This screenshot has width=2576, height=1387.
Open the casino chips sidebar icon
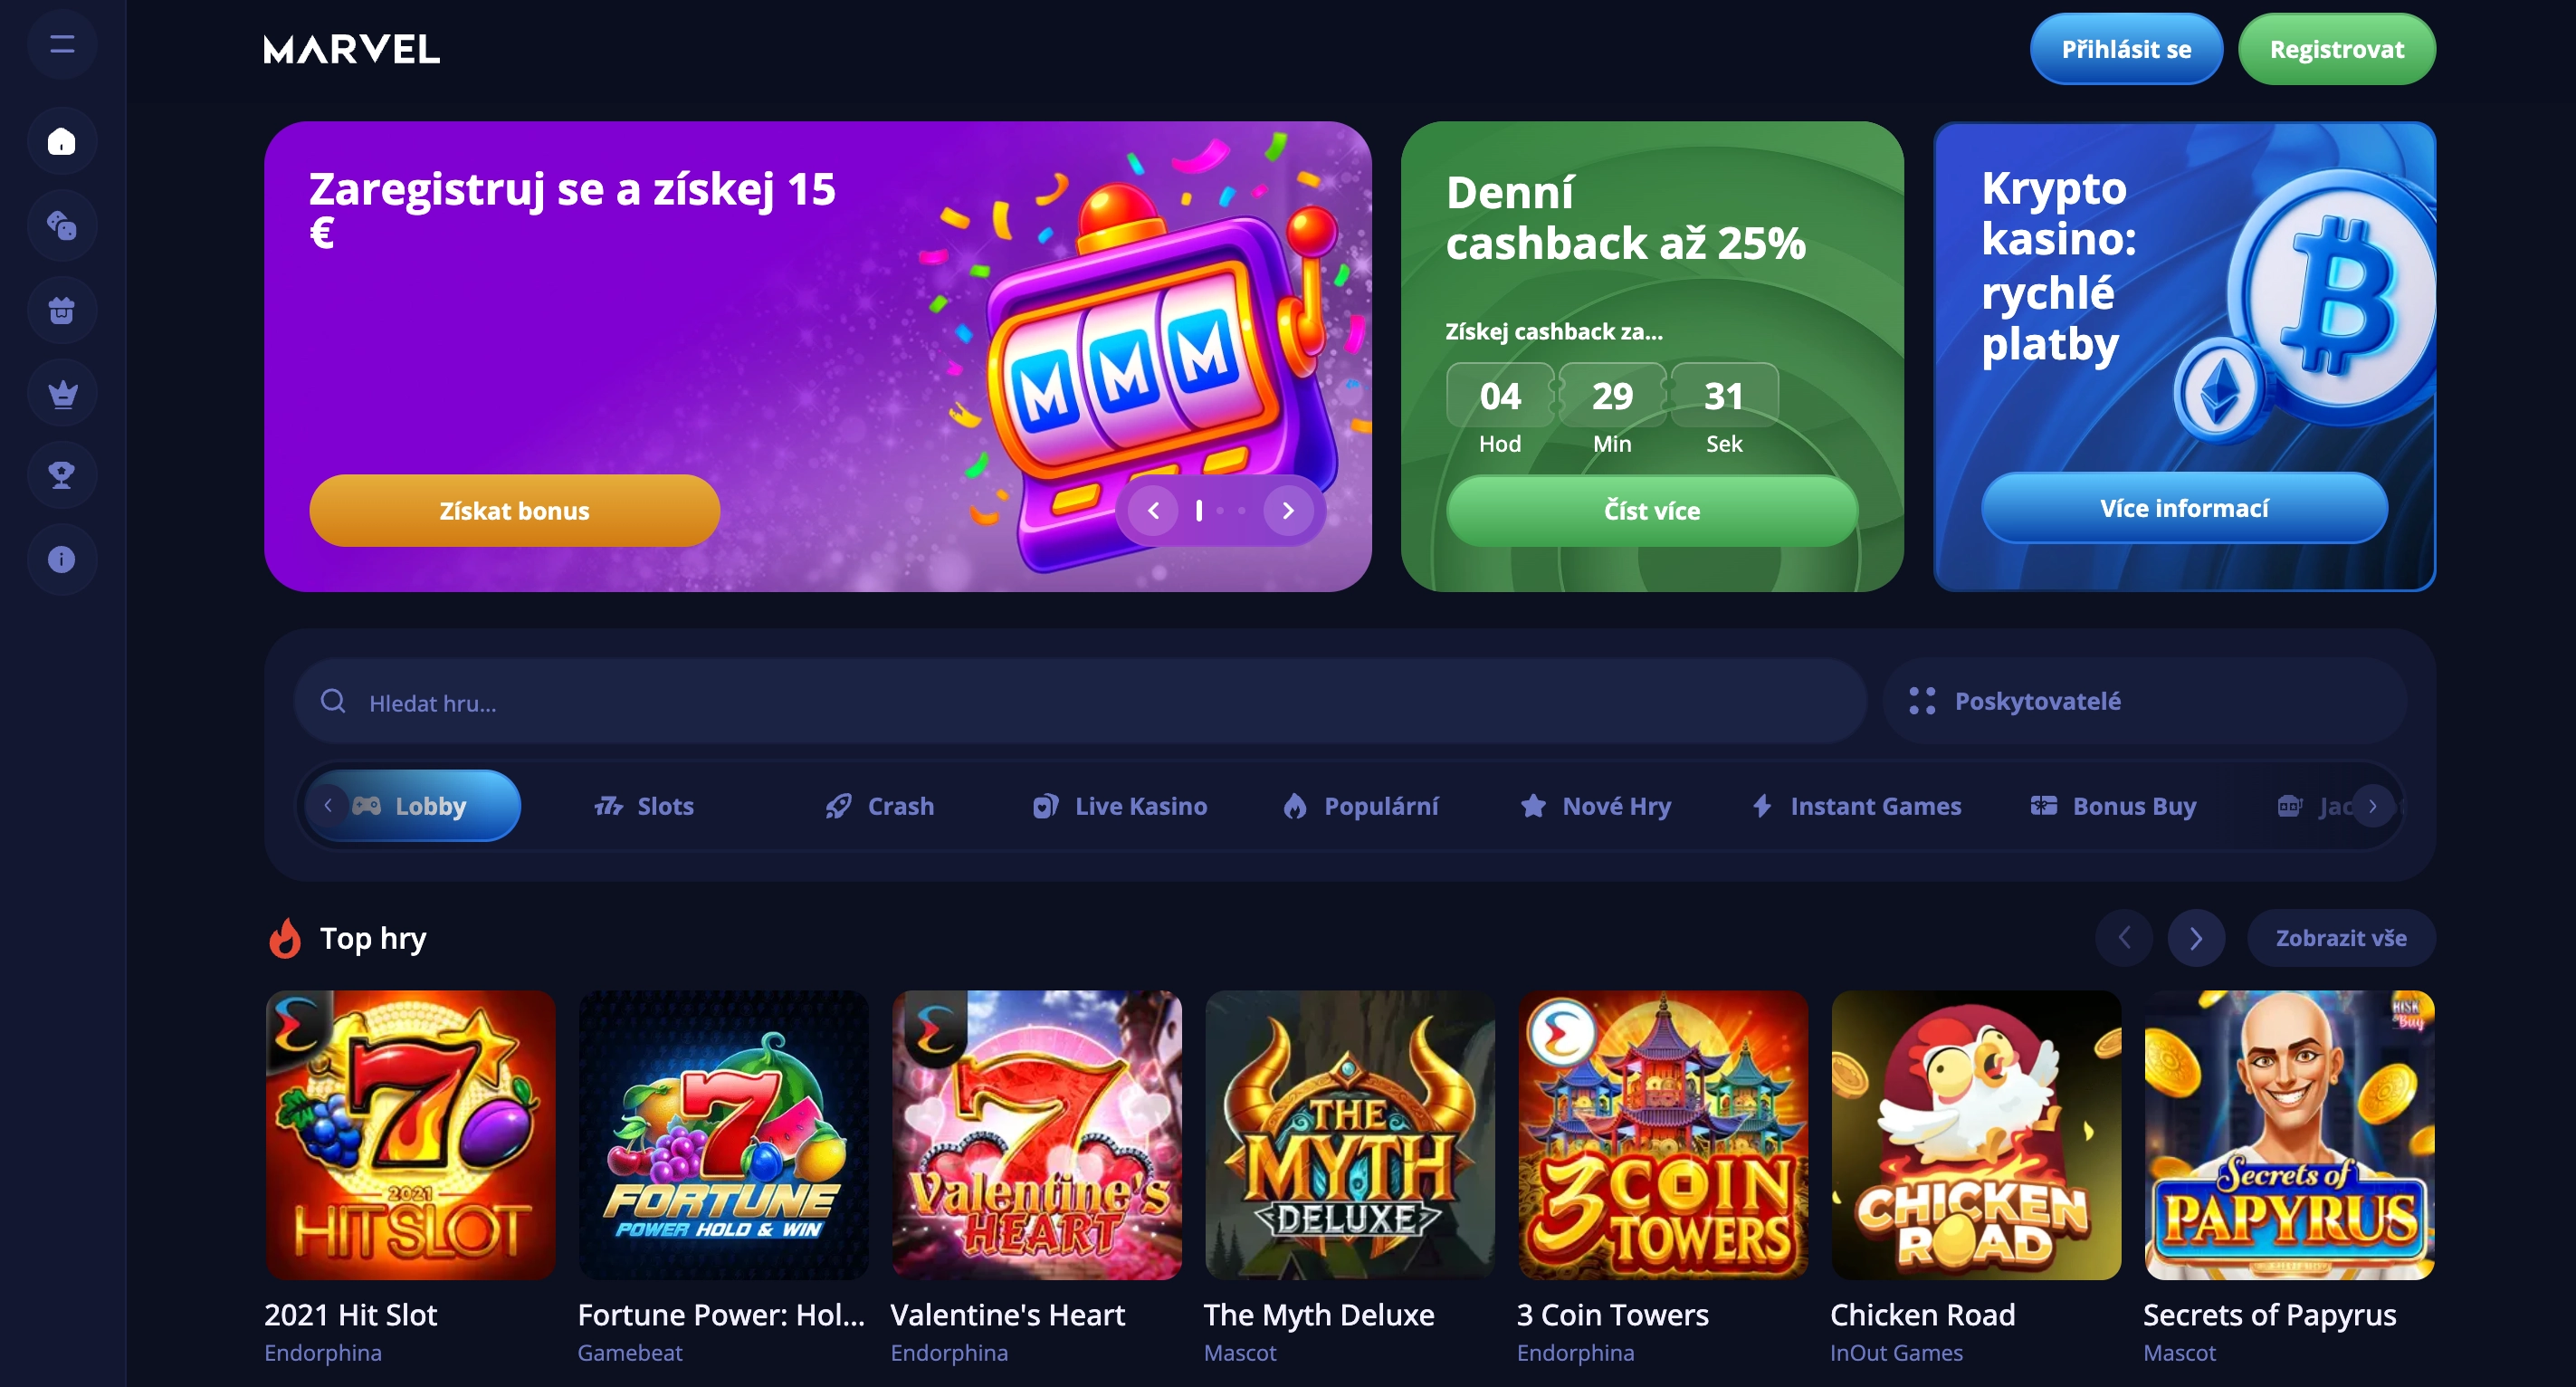coord(62,226)
